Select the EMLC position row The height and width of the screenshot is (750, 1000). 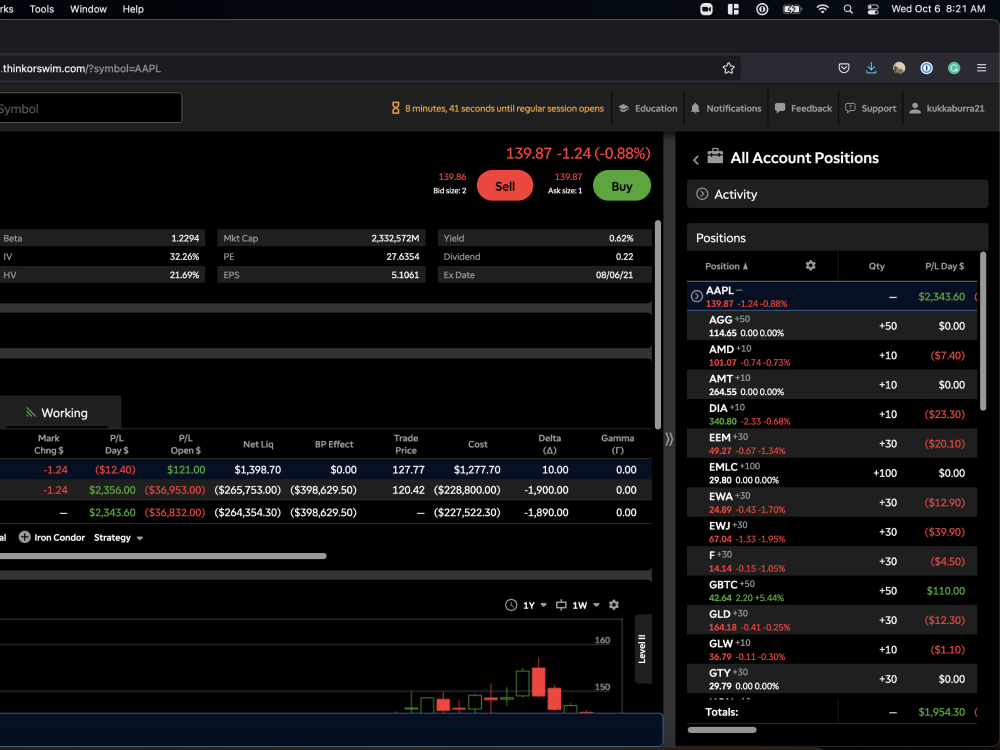point(832,473)
